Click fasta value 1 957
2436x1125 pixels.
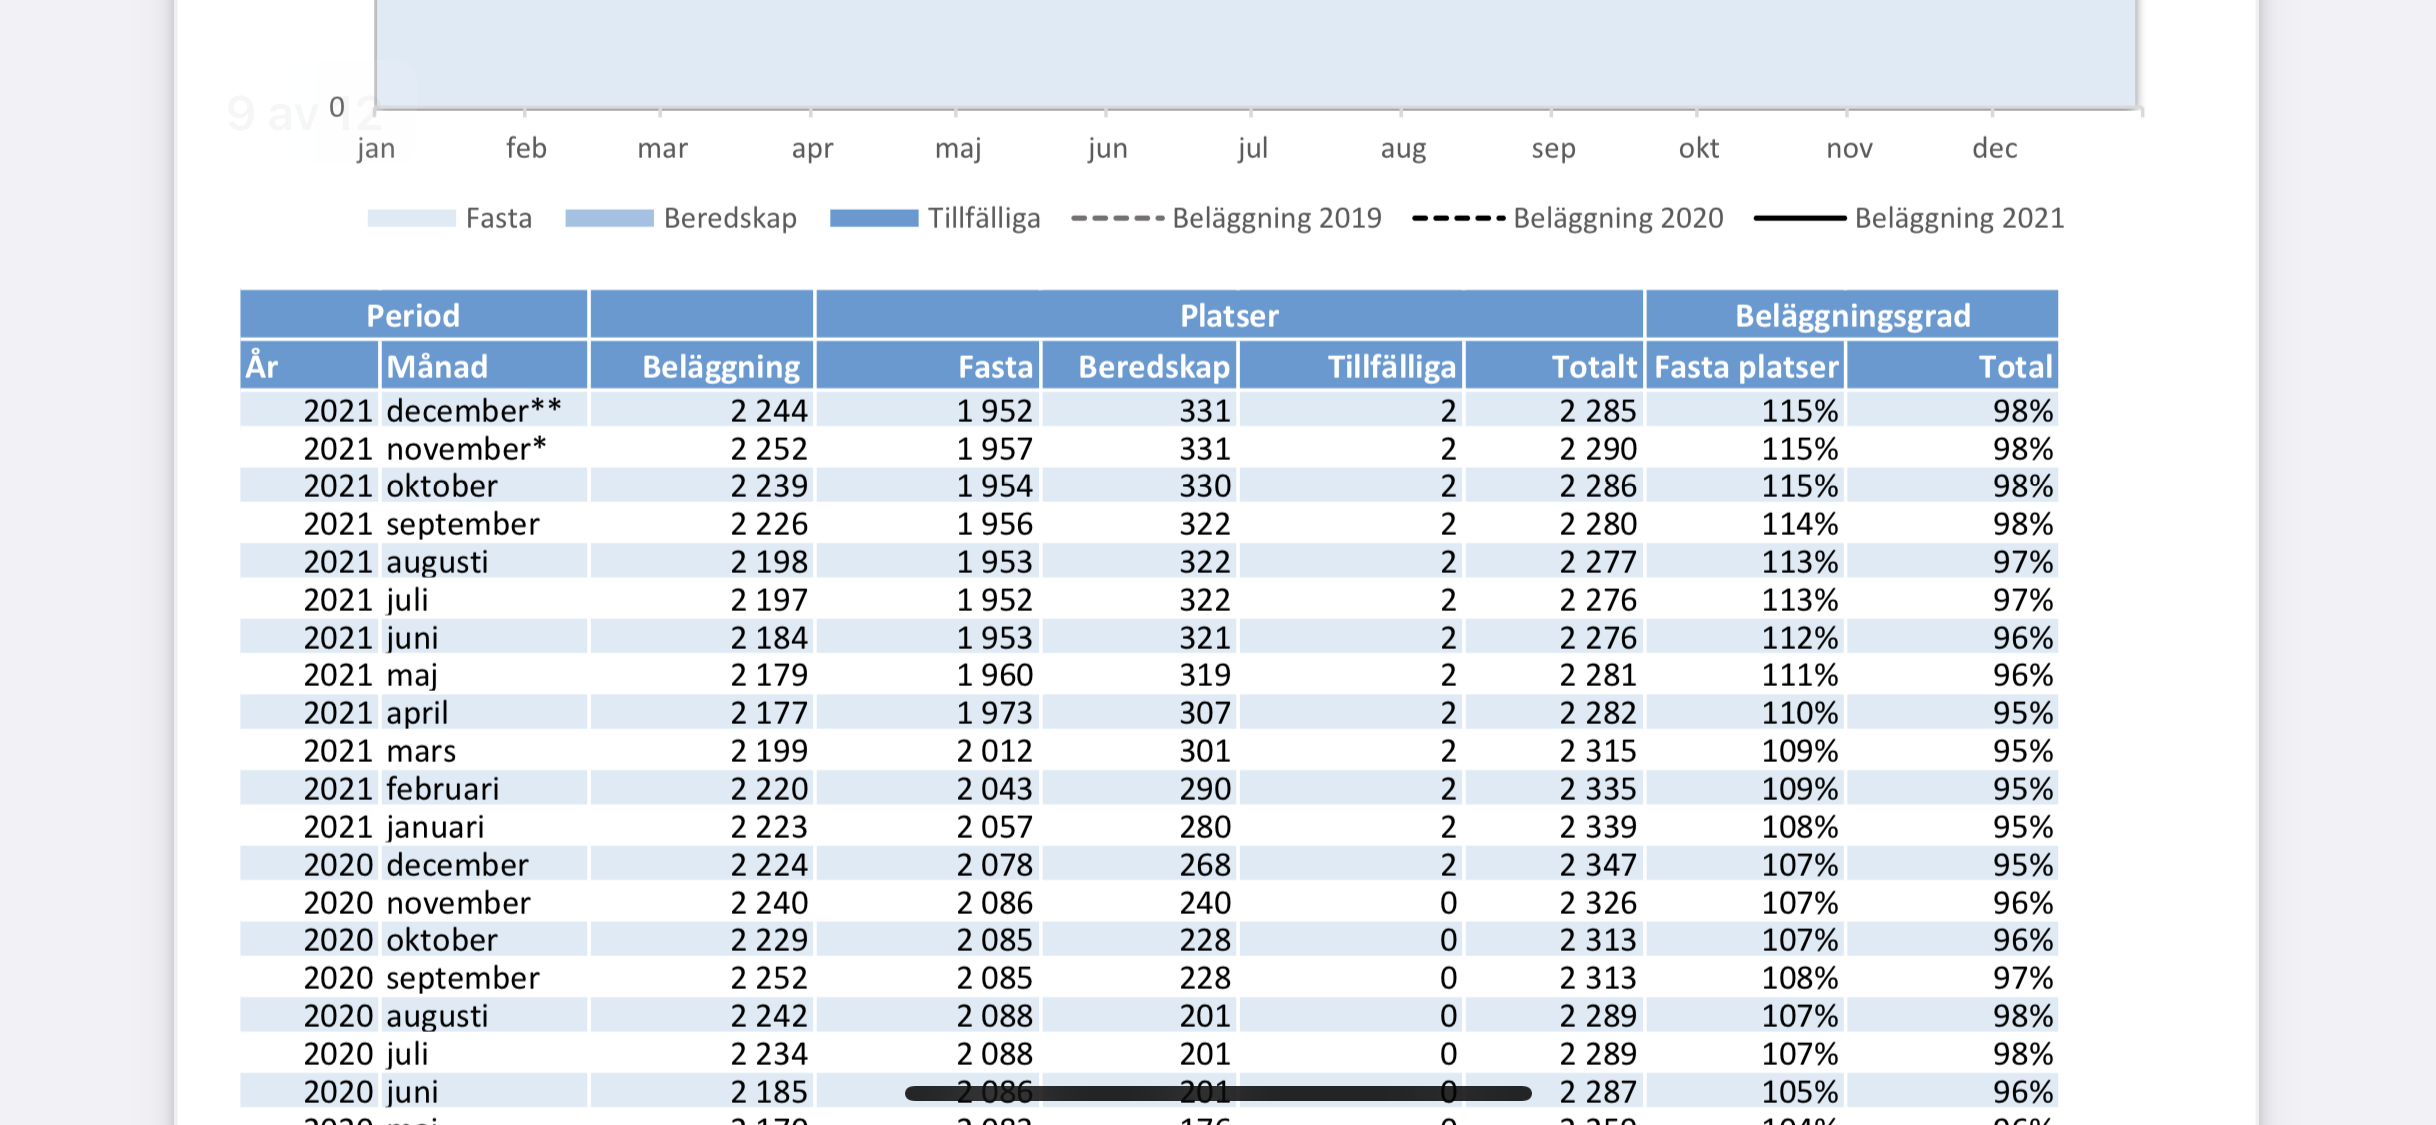click(995, 448)
